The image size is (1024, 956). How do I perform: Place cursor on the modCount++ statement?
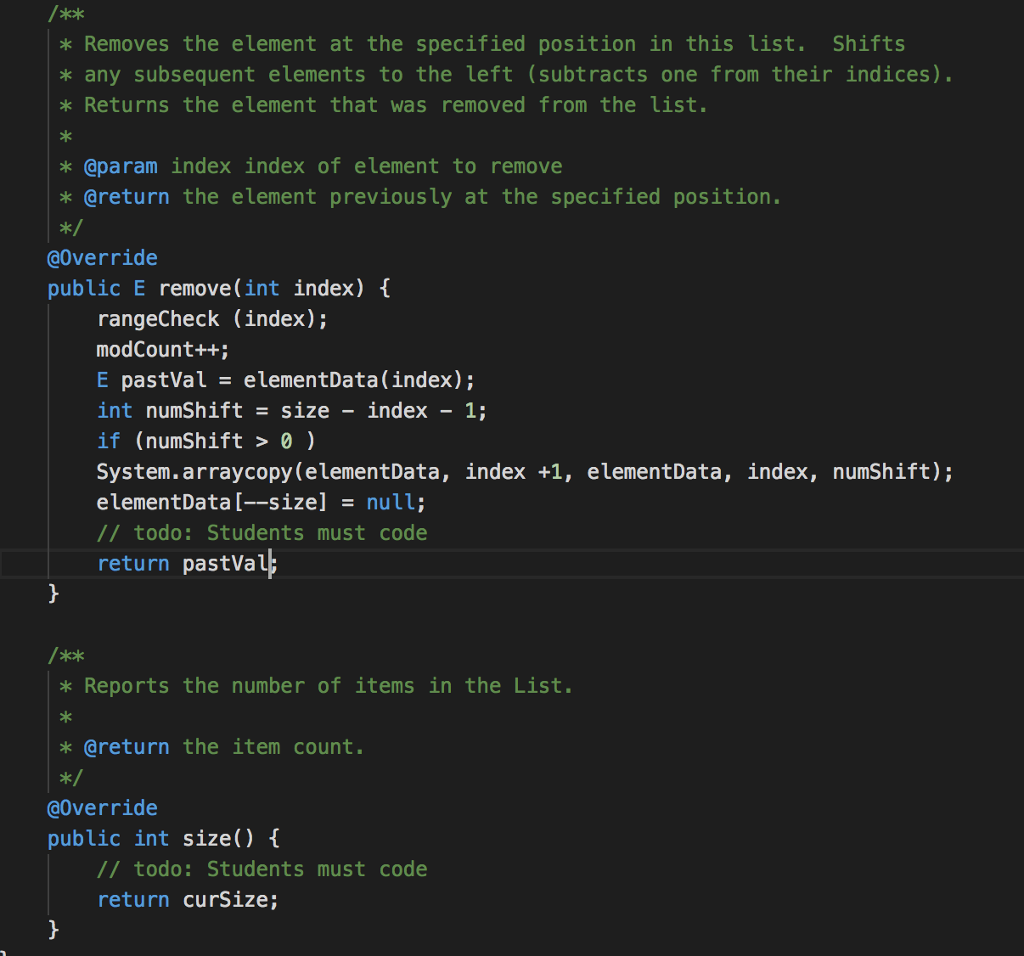(162, 349)
